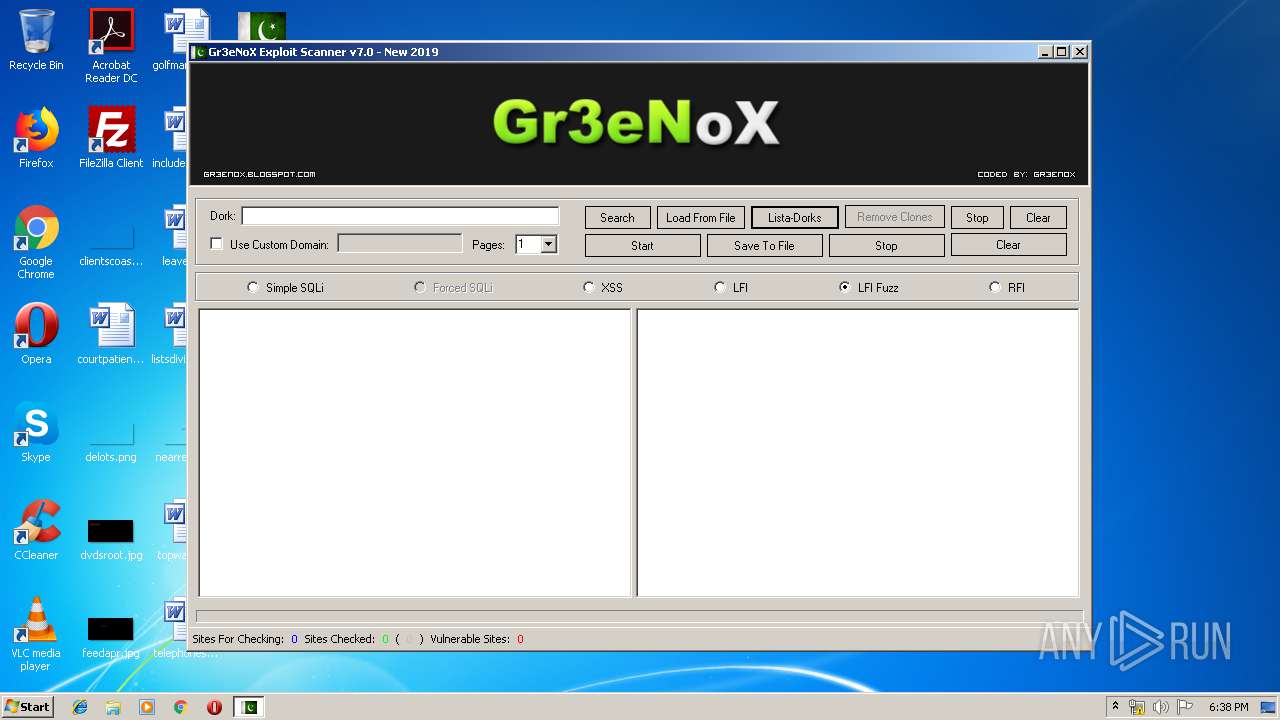Open the media player taskbar icon
This screenshot has width=1280, height=720.
point(147,707)
